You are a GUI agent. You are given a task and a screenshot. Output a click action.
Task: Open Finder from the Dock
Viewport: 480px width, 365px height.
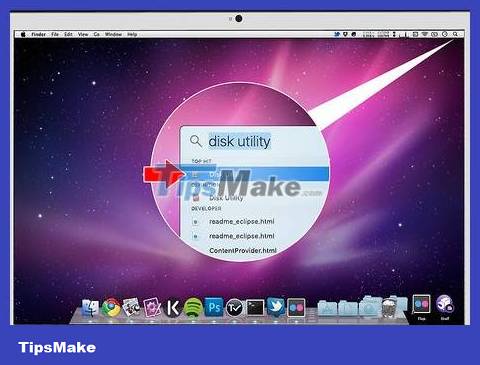(90, 307)
